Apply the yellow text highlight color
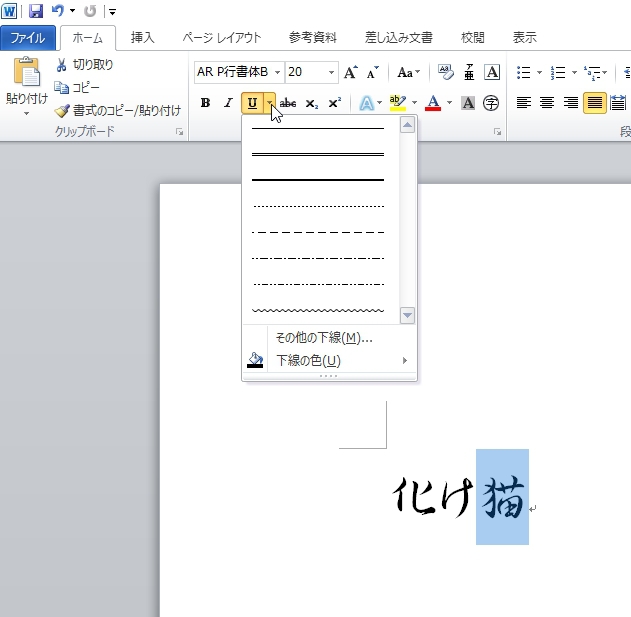This screenshot has width=631, height=617. tap(398, 103)
